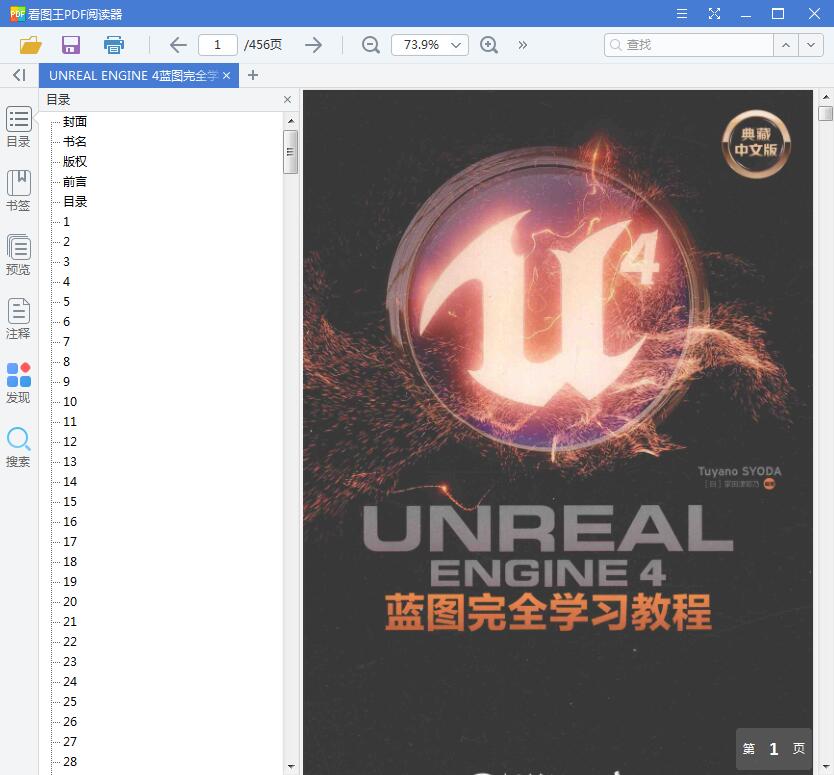
Task: Open the 搜索 search panel
Action: point(19,447)
